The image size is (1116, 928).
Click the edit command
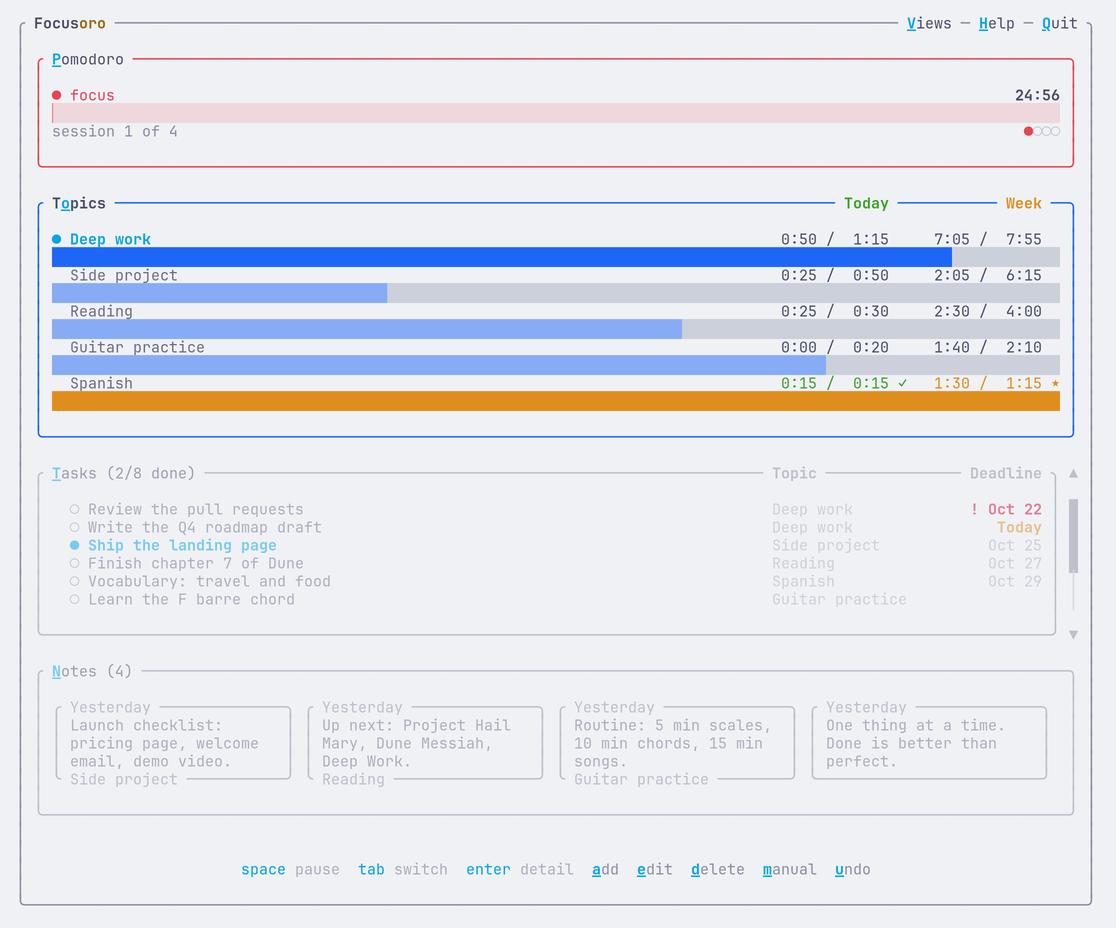pyautogui.click(x=655, y=870)
